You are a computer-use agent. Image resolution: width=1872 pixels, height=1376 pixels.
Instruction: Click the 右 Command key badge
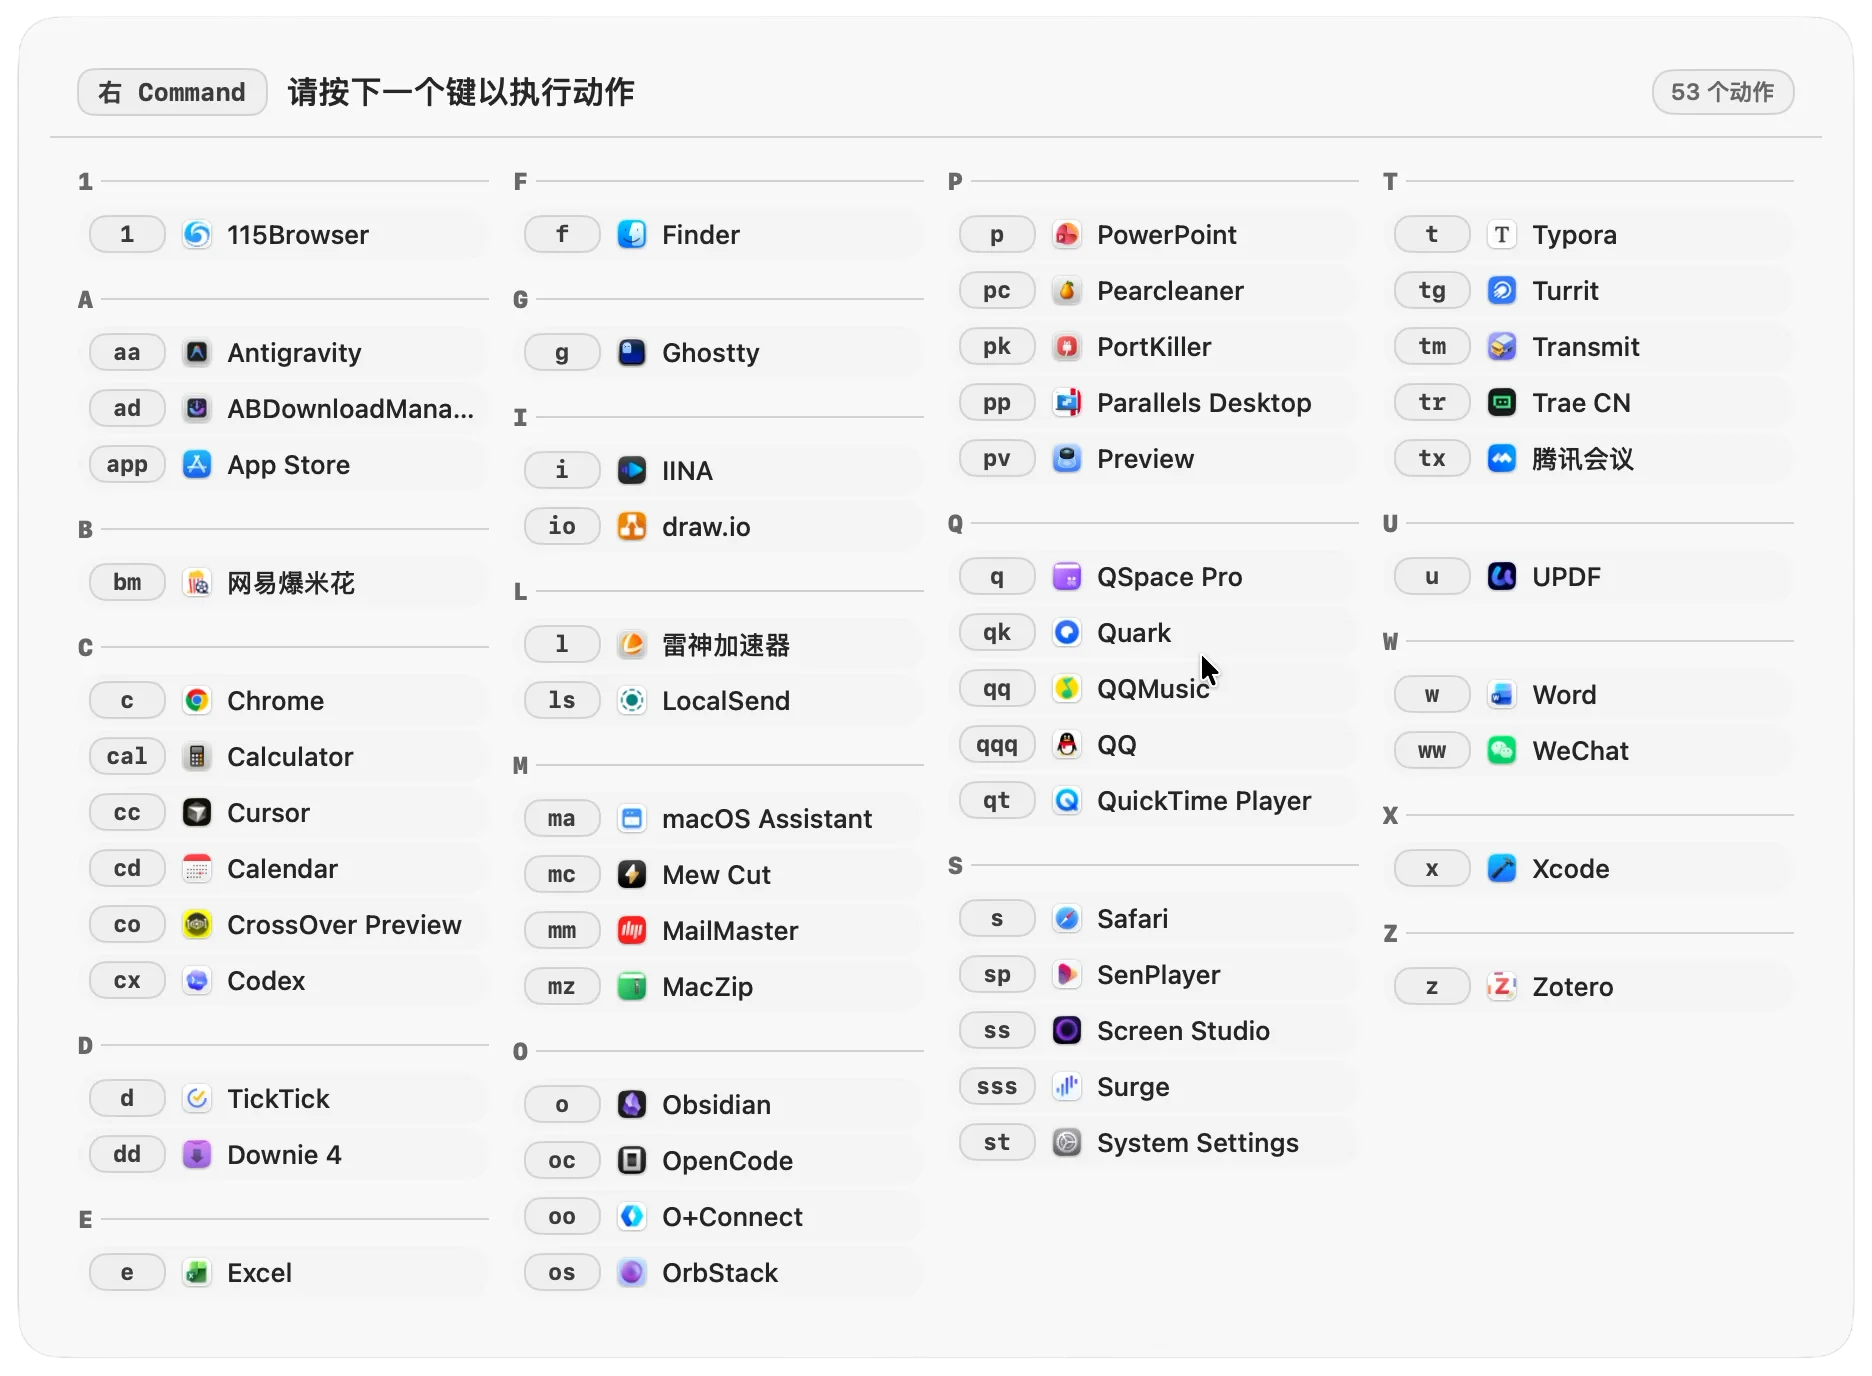click(172, 92)
